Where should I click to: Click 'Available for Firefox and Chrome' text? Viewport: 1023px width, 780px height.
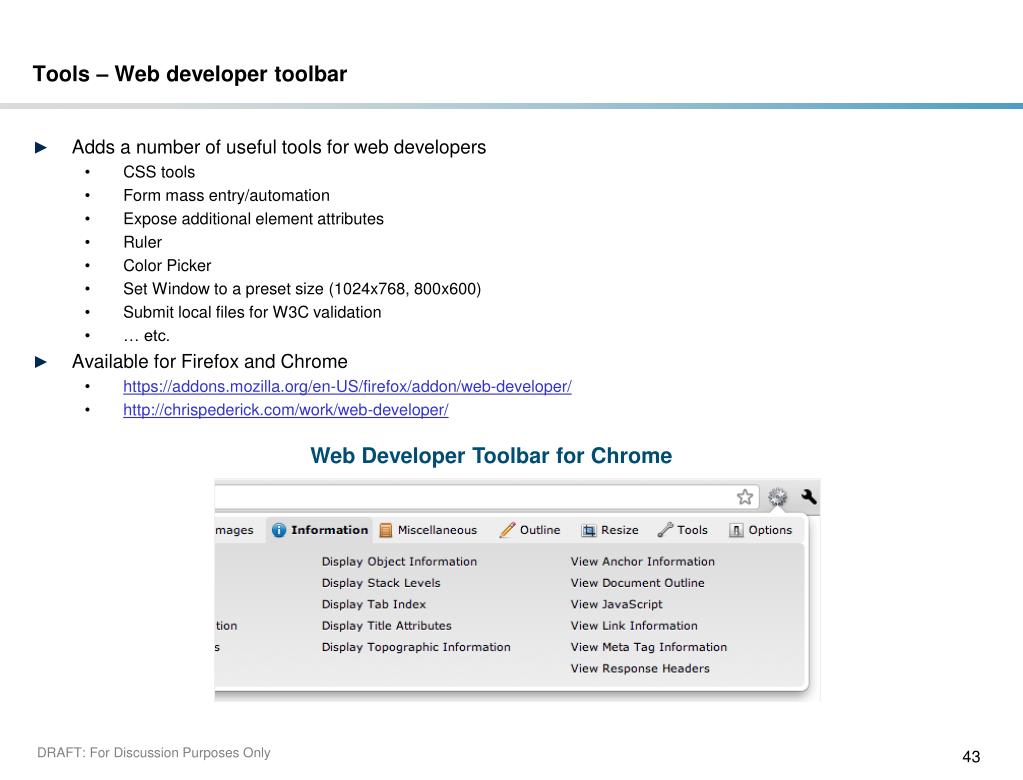click(209, 361)
